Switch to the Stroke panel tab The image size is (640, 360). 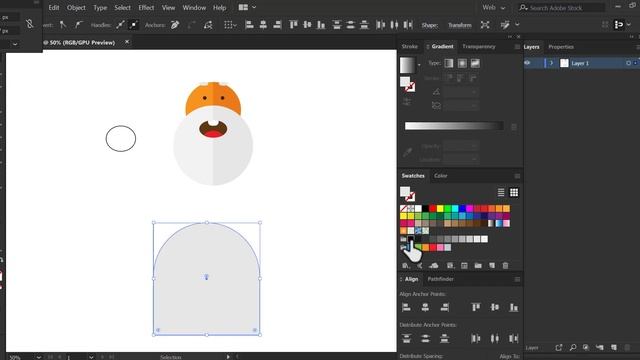click(x=409, y=47)
